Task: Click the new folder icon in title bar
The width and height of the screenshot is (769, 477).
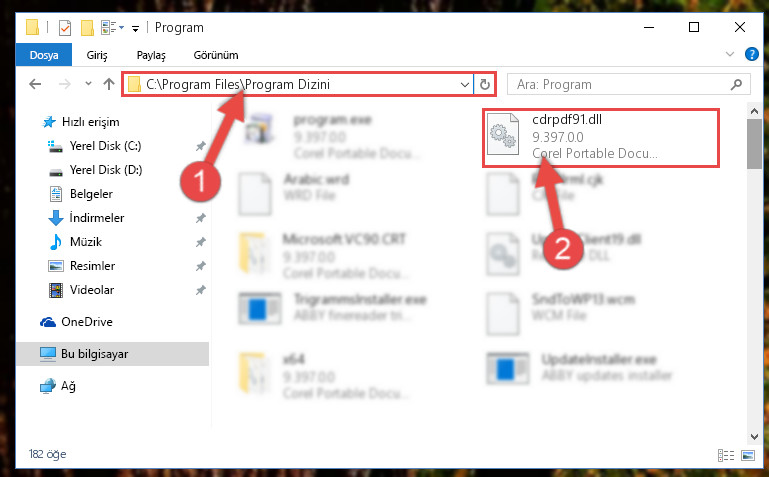Action: [87, 28]
